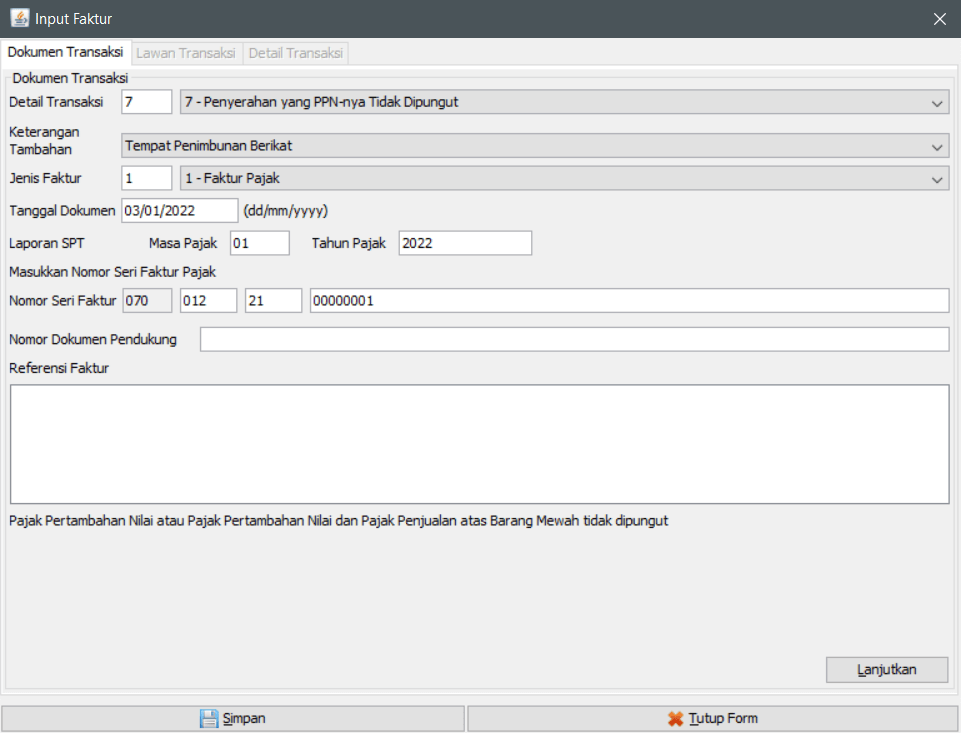
Task: Click the Tanggal Dokumen date field
Action: click(x=180, y=210)
